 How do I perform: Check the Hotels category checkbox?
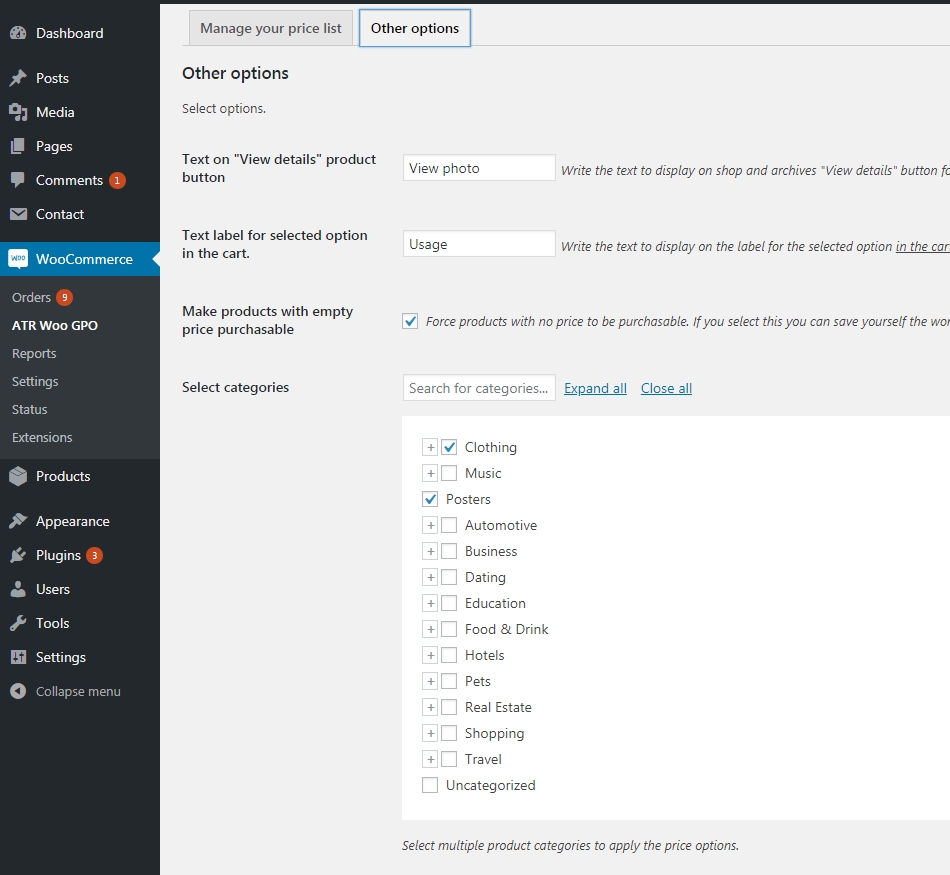pos(449,656)
